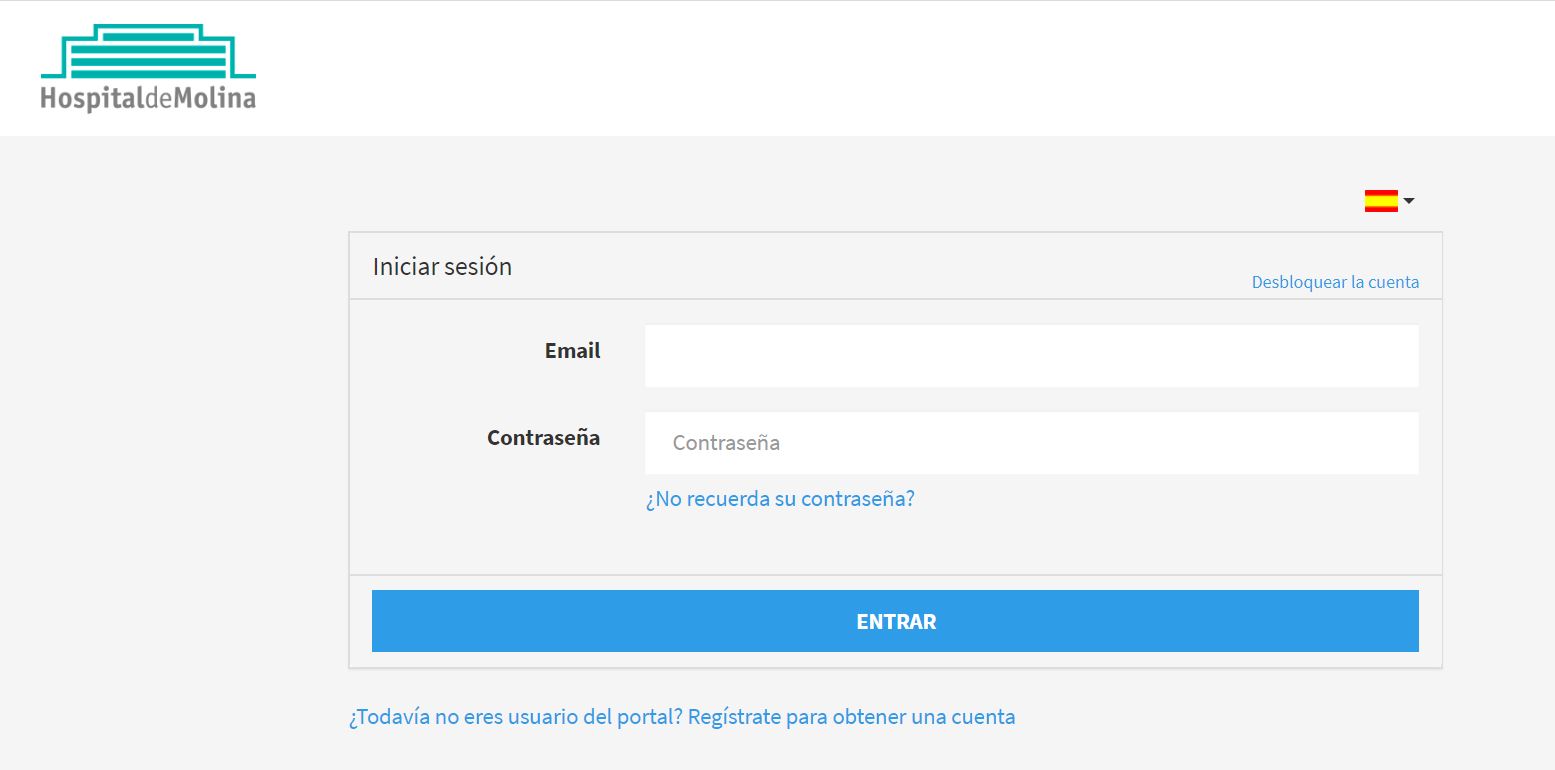Select the Iniciar sesión panel heading

(442, 267)
